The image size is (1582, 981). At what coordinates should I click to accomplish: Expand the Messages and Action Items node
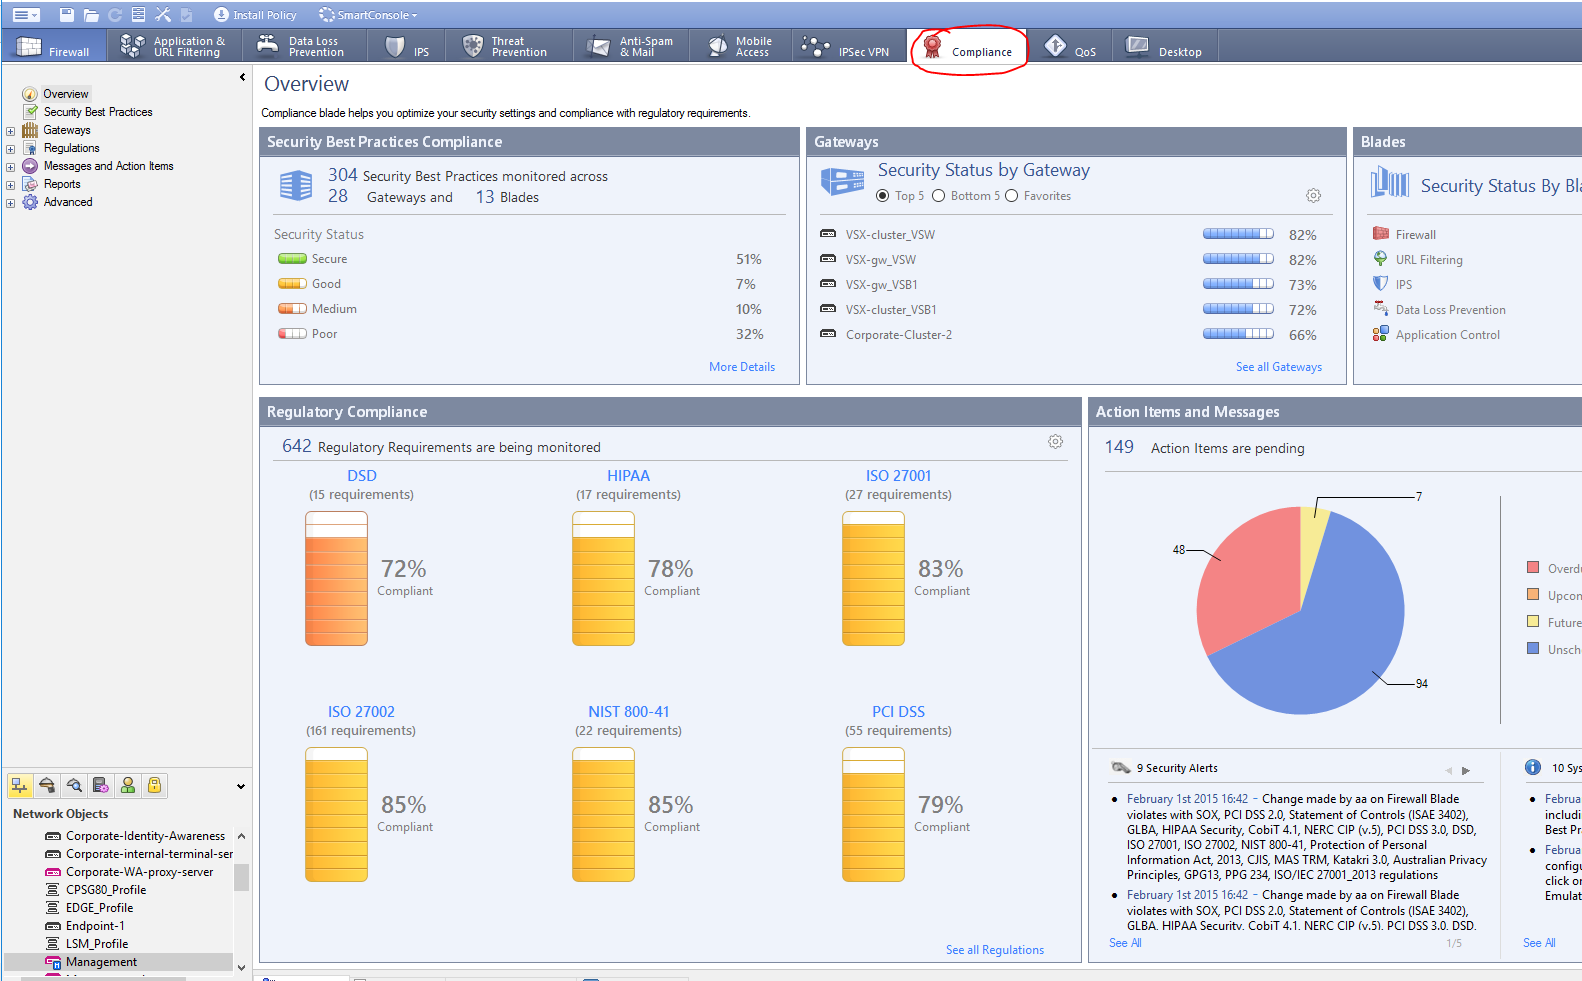[x=10, y=167]
